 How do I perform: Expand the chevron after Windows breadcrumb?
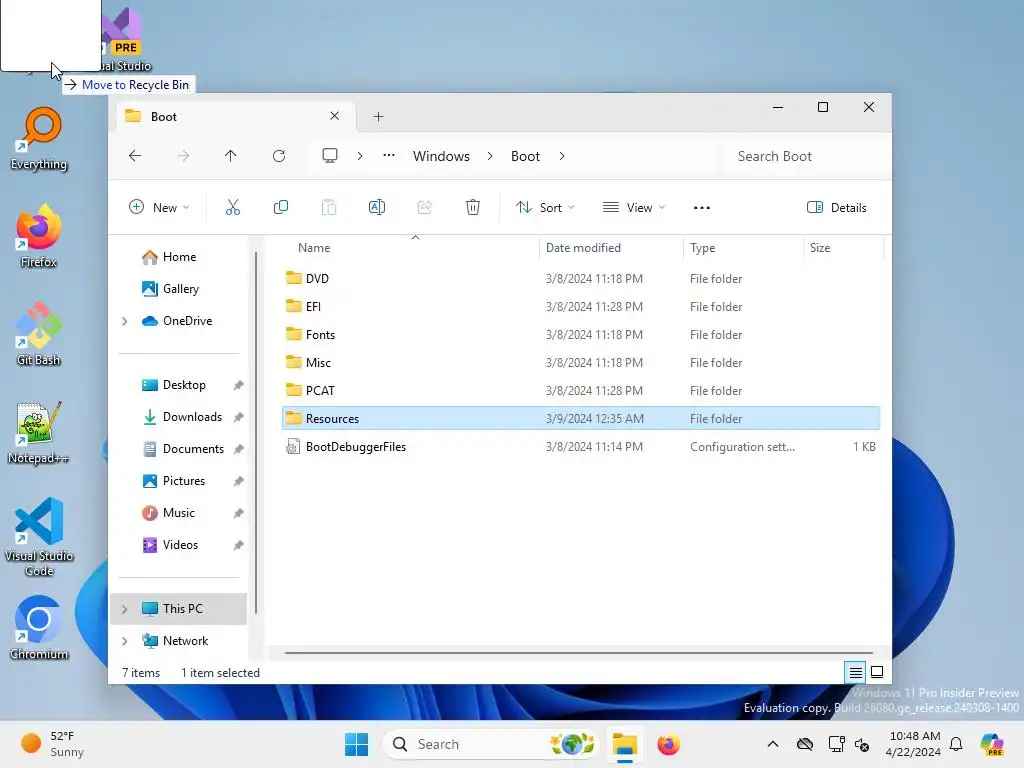click(490, 156)
